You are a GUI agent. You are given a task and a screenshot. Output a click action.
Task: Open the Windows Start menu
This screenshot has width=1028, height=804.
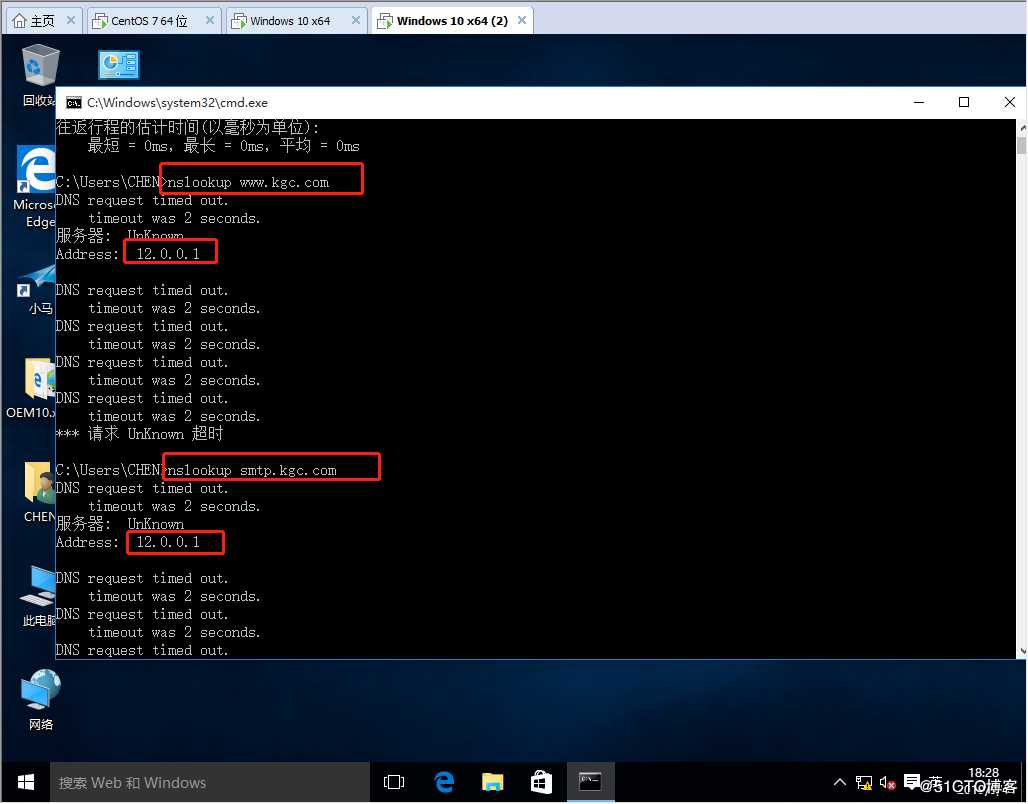[26, 782]
